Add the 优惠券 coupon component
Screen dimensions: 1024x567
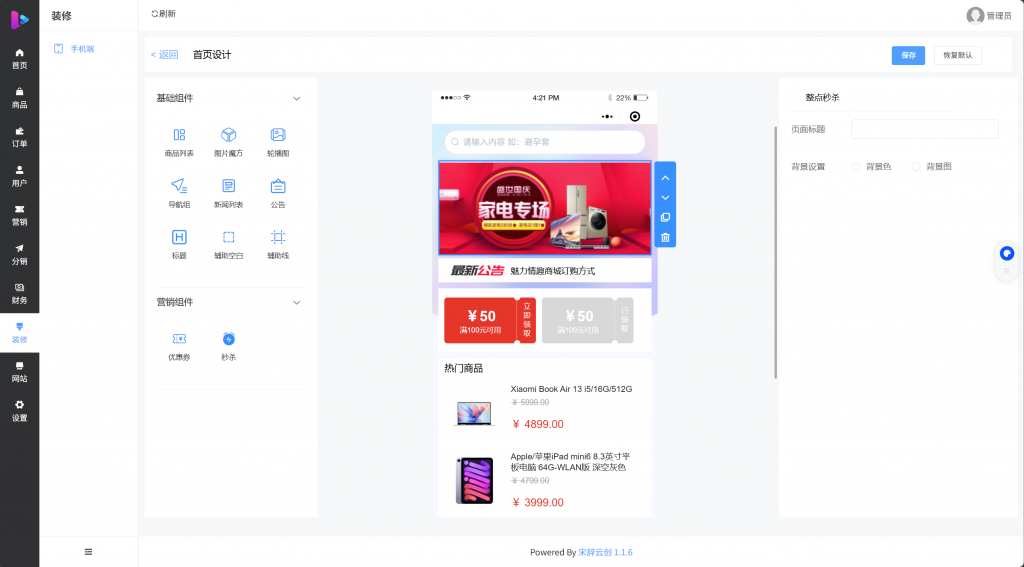(x=179, y=346)
